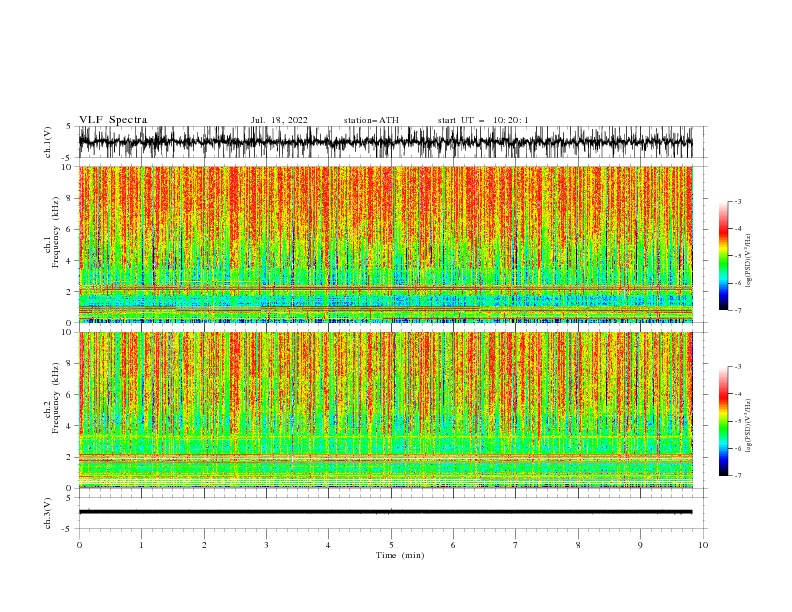Click the "VLF Spectra" plot title

(x=113, y=120)
